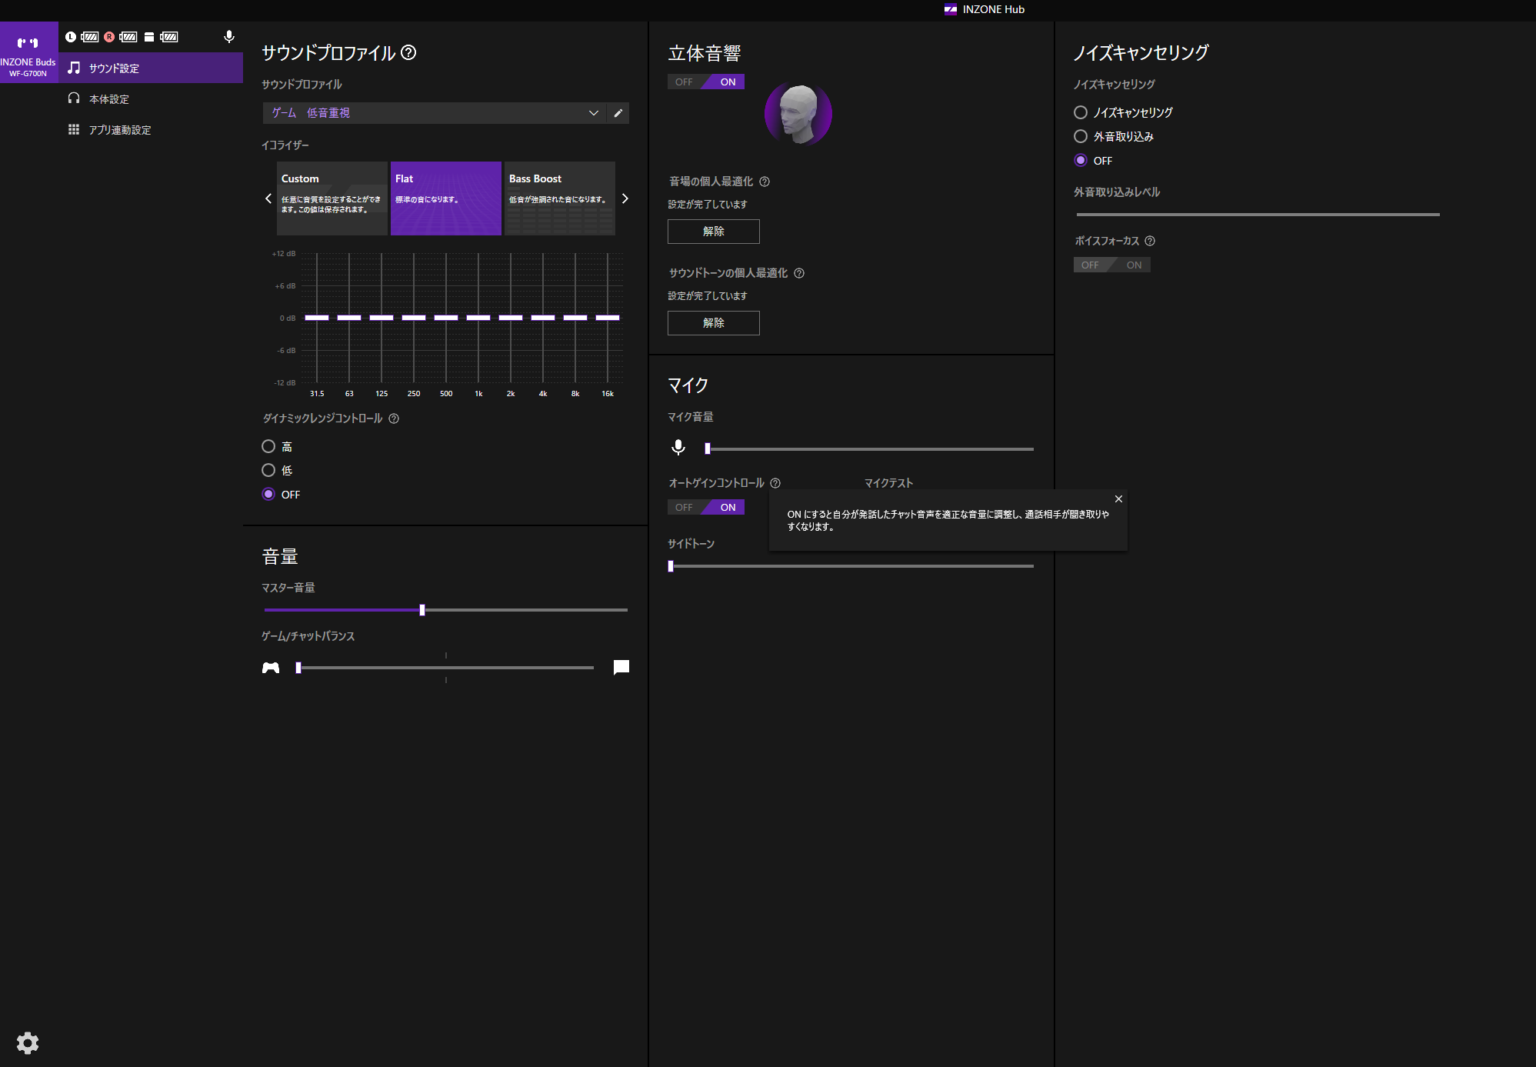The width and height of the screenshot is (1536, 1067).
Task: Toggle the 立体音響 spatial sound switch
Action: pyautogui.click(x=706, y=82)
